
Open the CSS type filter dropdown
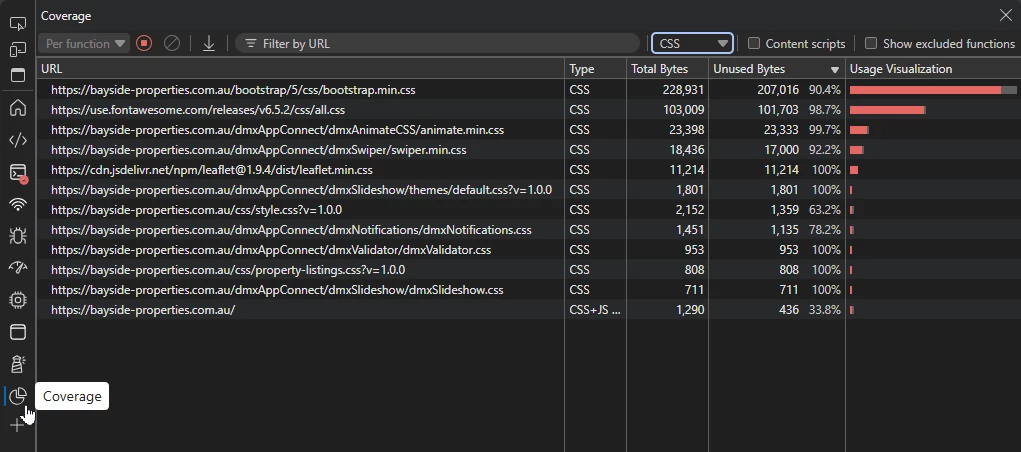point(693,44)
